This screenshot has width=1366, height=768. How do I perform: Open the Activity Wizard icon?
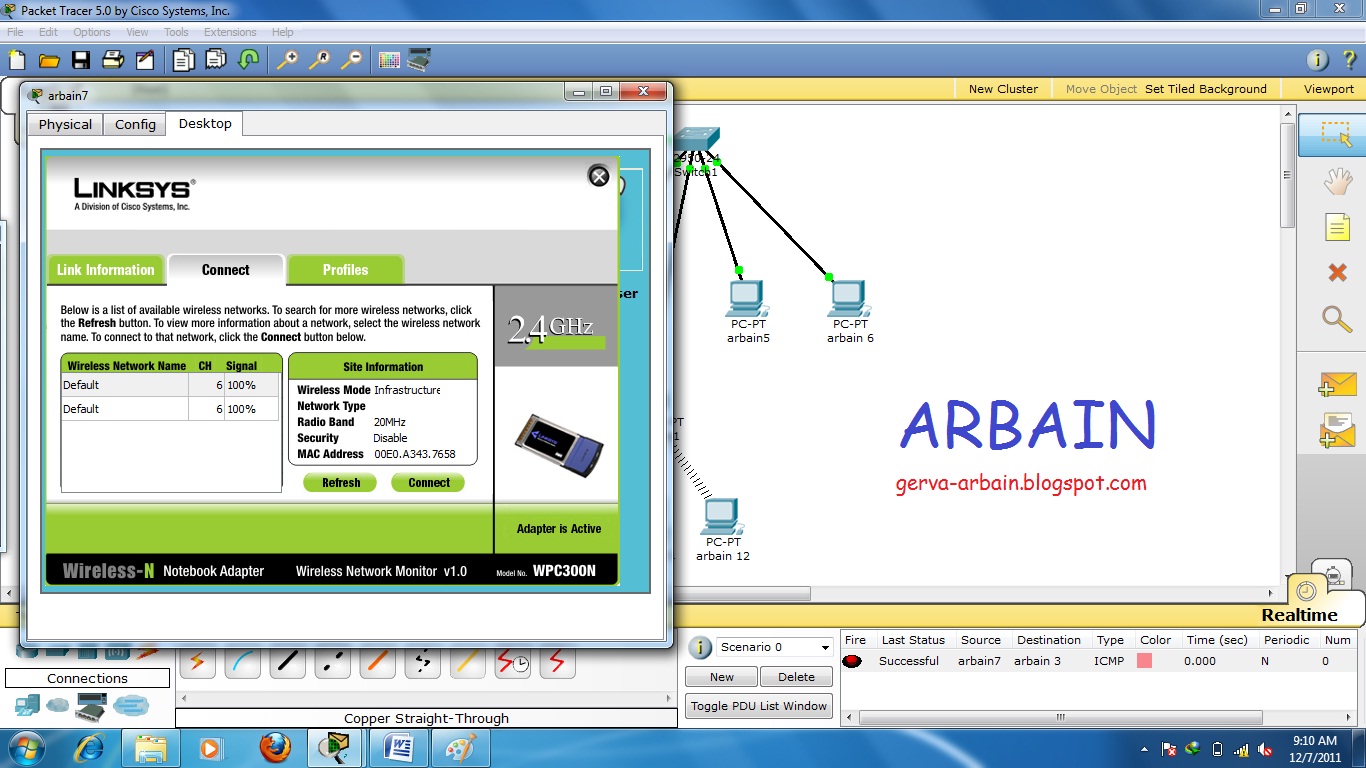(x=145, y=60)
